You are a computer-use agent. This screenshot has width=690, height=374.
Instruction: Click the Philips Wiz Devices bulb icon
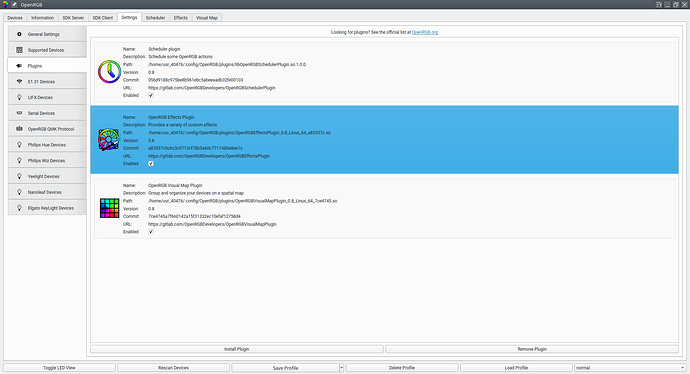coord(19,161)
